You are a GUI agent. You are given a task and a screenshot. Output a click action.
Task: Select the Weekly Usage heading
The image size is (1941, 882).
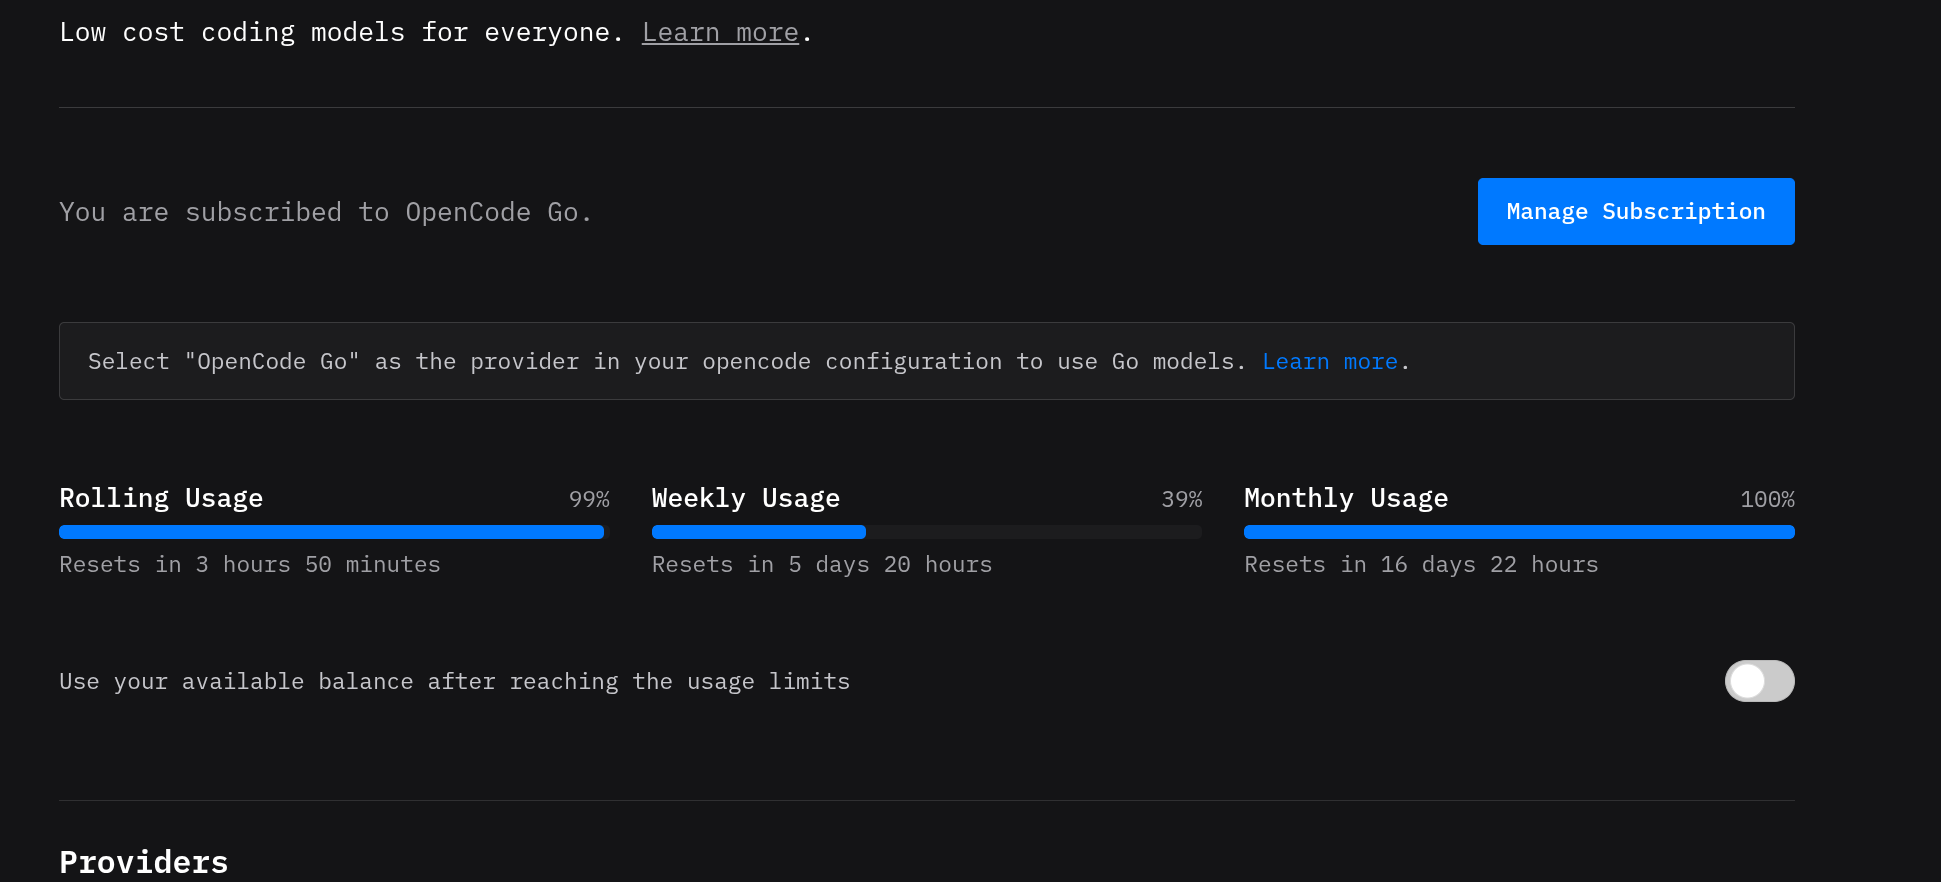[746, 498]
